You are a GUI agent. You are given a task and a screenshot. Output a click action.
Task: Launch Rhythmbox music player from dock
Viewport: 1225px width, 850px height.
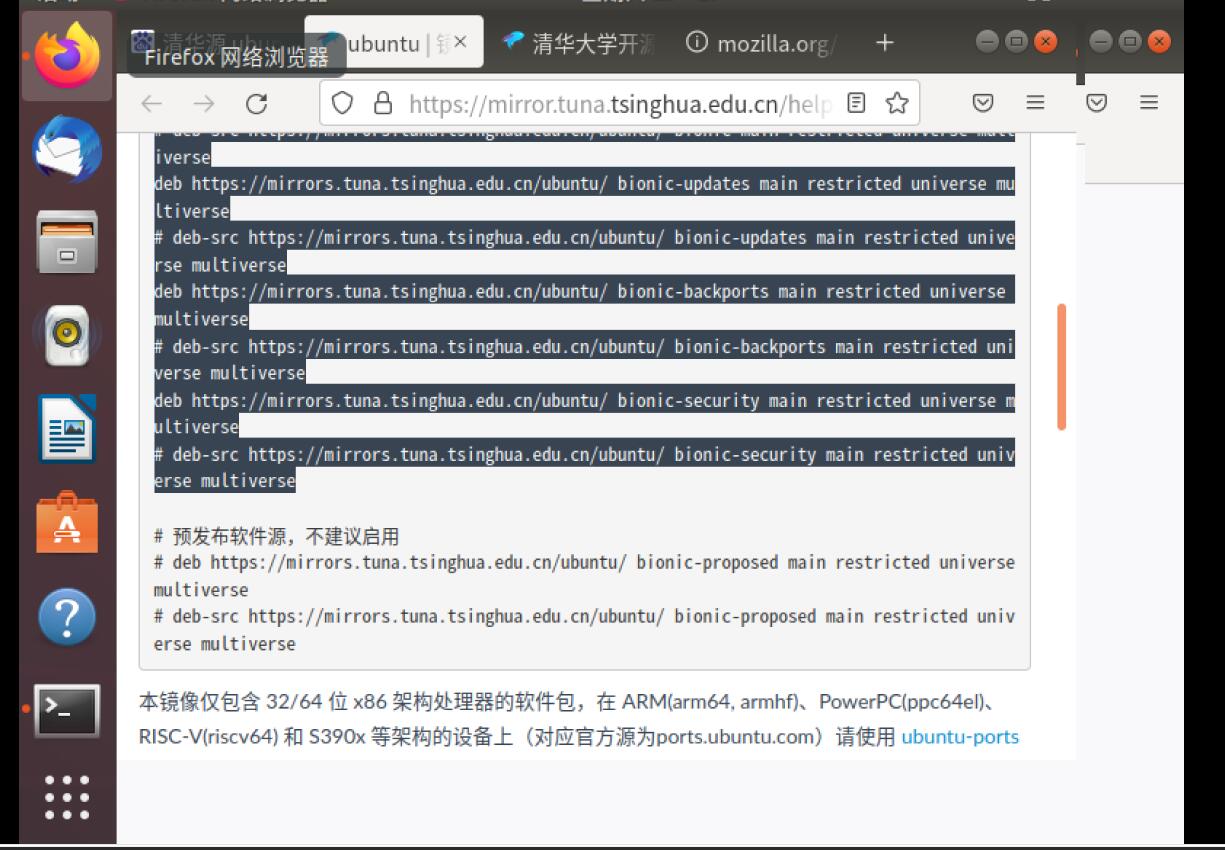coord(67,336)
